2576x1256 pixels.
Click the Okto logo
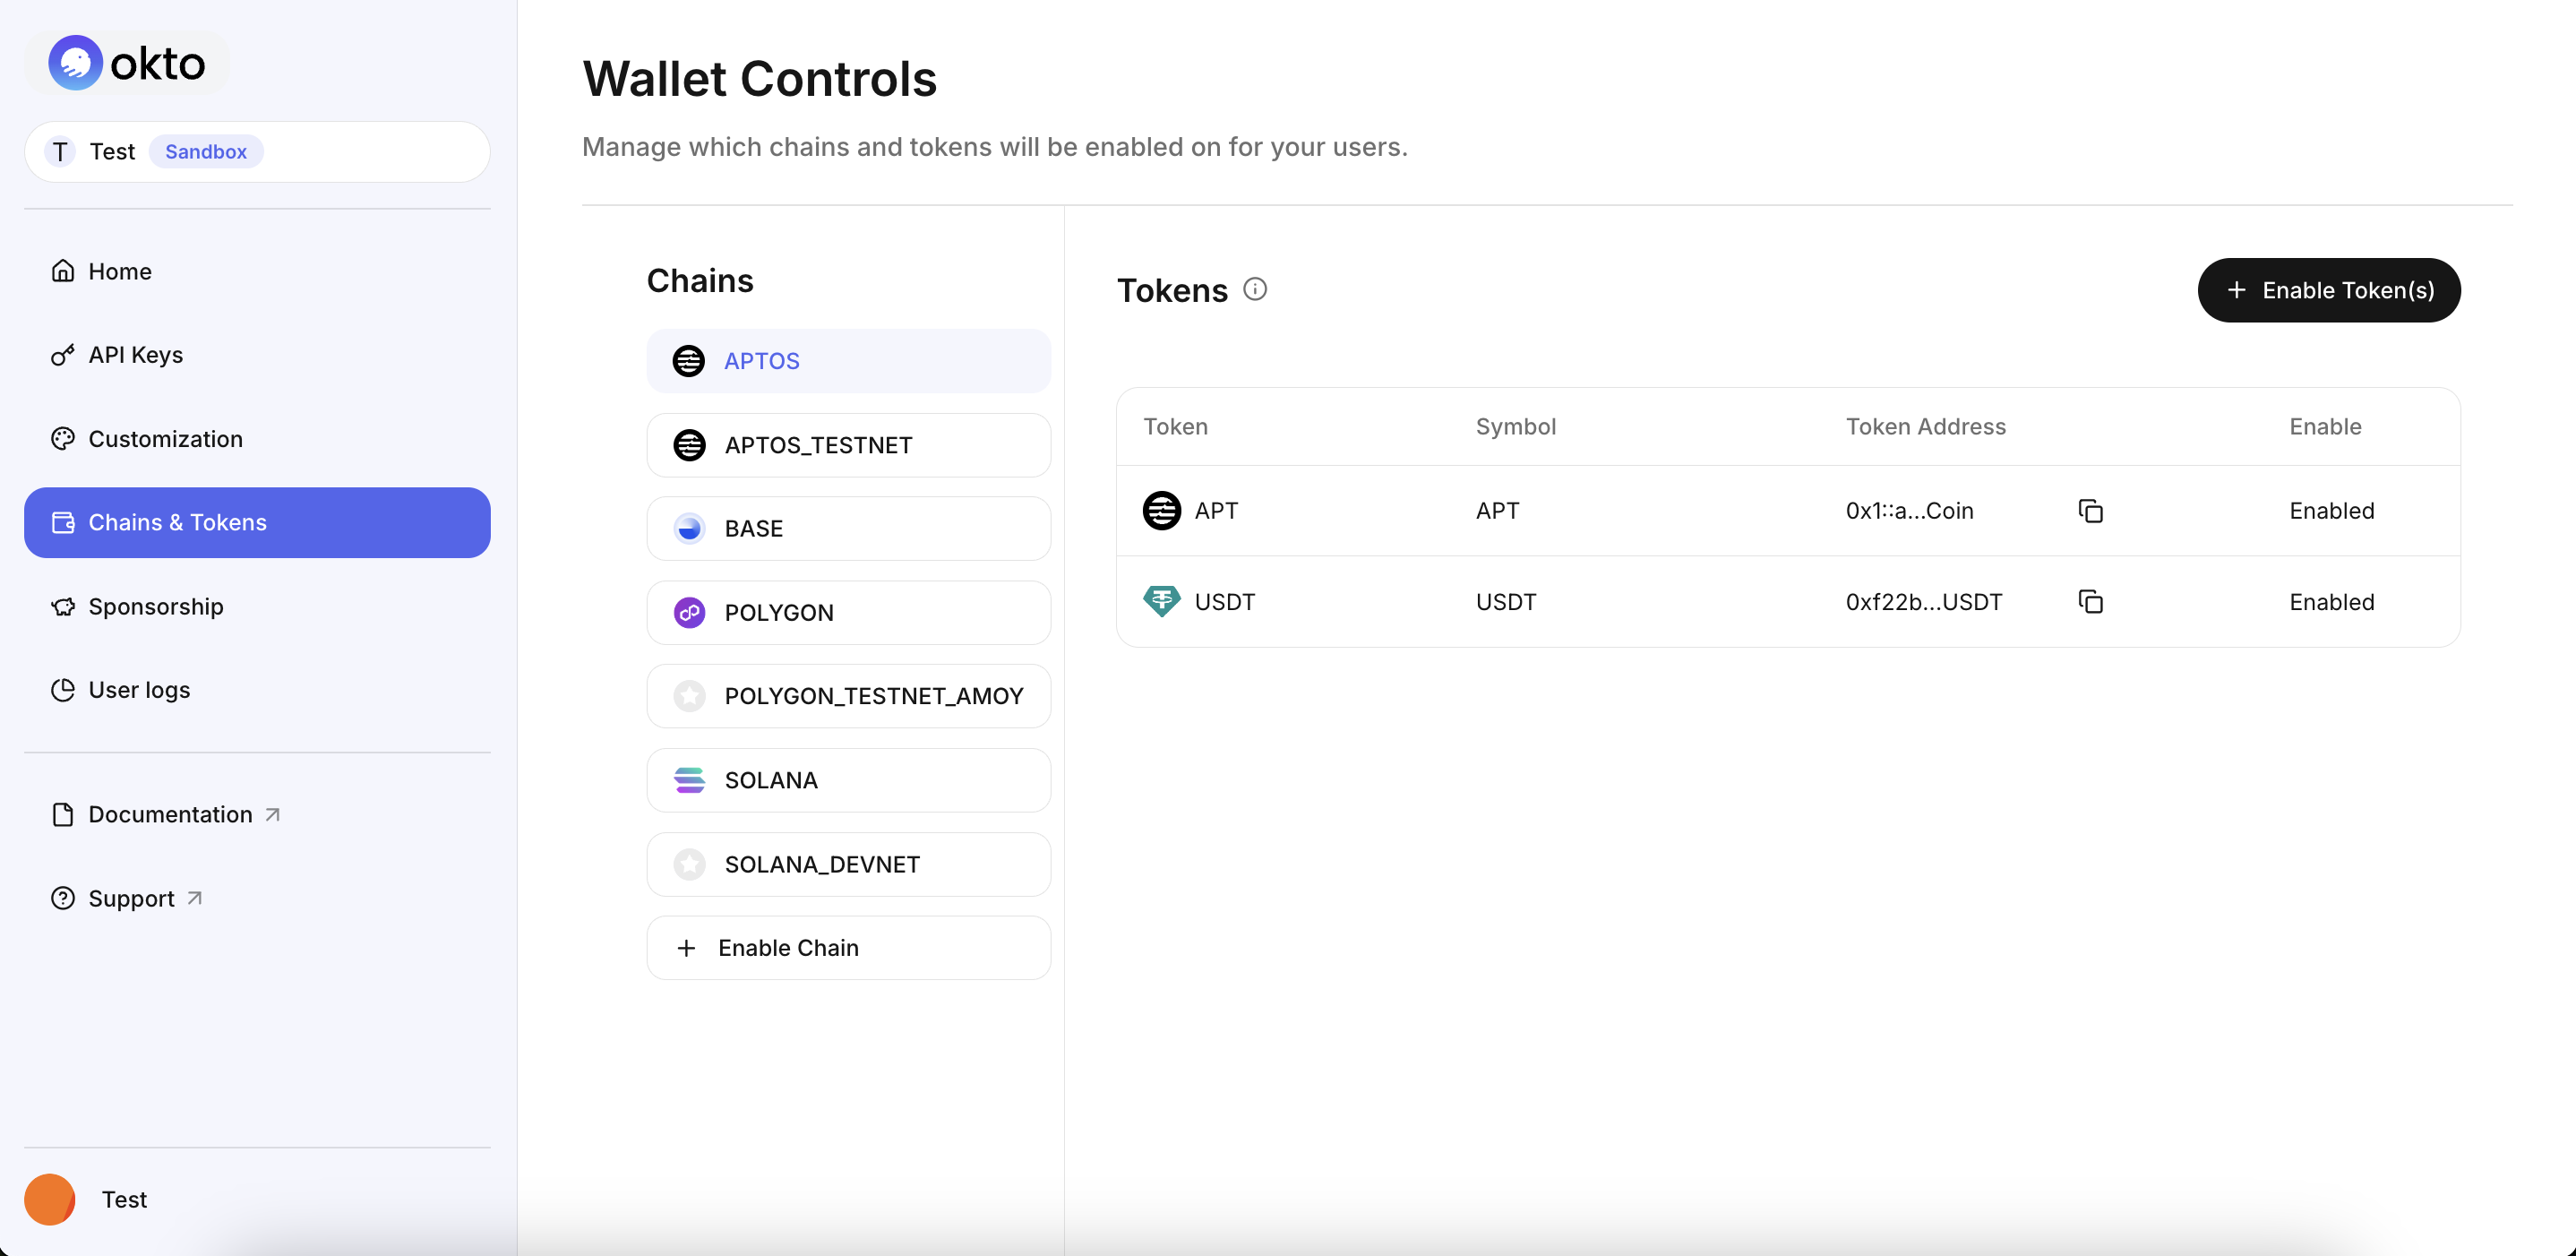pyautogui.click(x=127, y=63)
